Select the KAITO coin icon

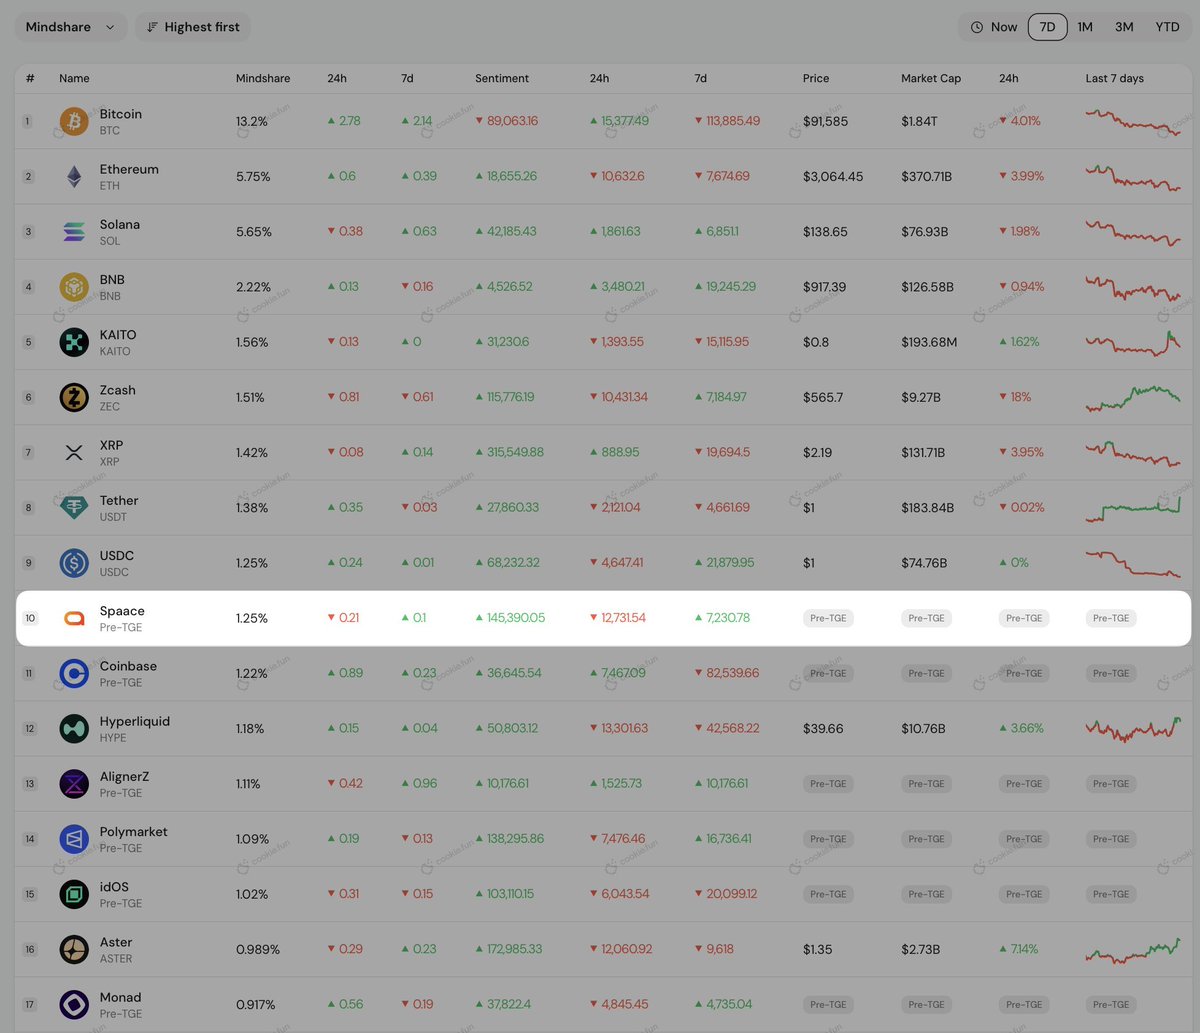click(73, 342)
